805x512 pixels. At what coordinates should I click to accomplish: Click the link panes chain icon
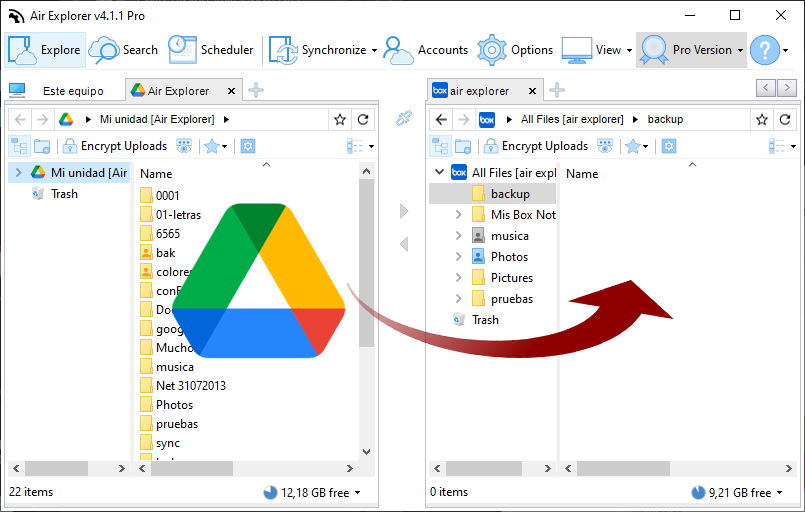tap(404, 118)
